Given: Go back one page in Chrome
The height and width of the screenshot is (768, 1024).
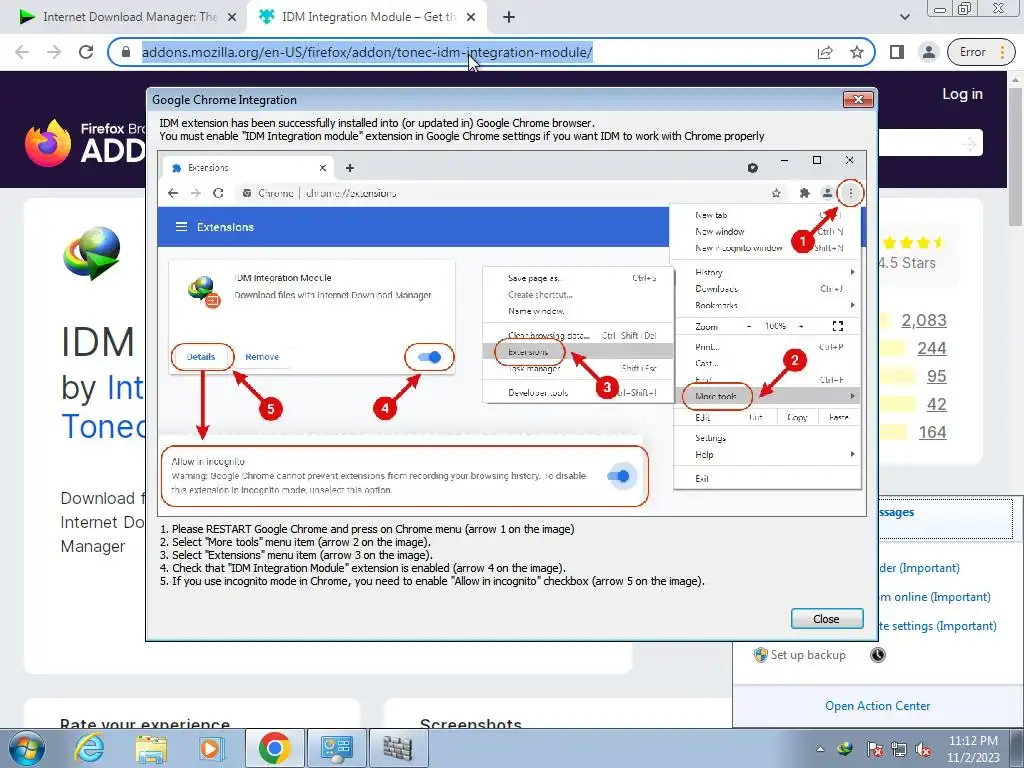Looking at the screenshot, I should [x=22, y=52].
